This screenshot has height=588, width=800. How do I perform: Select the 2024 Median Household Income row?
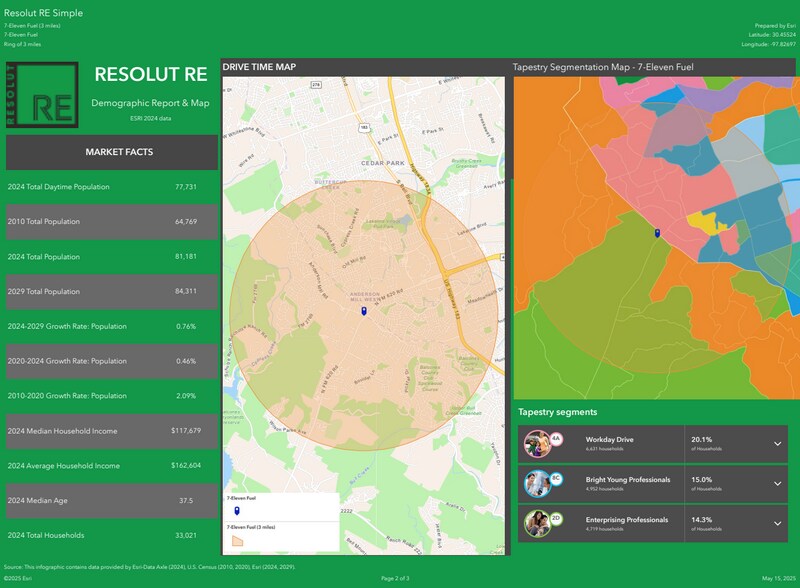[x=111, y=431]
